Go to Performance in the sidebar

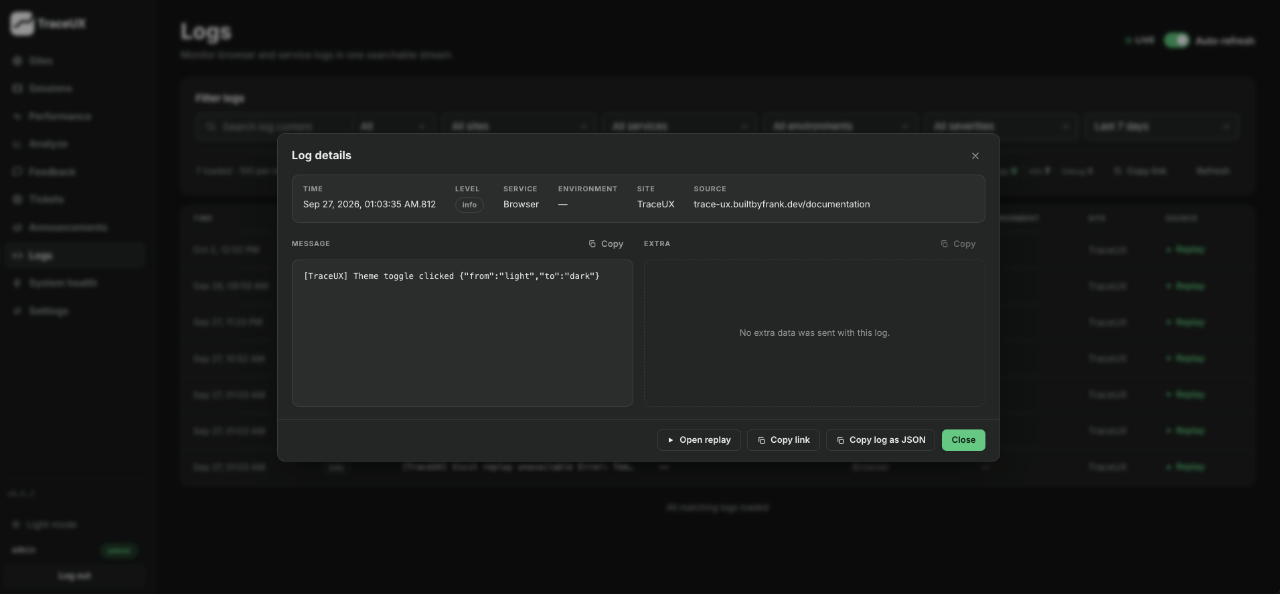click(x=75, y=116)
